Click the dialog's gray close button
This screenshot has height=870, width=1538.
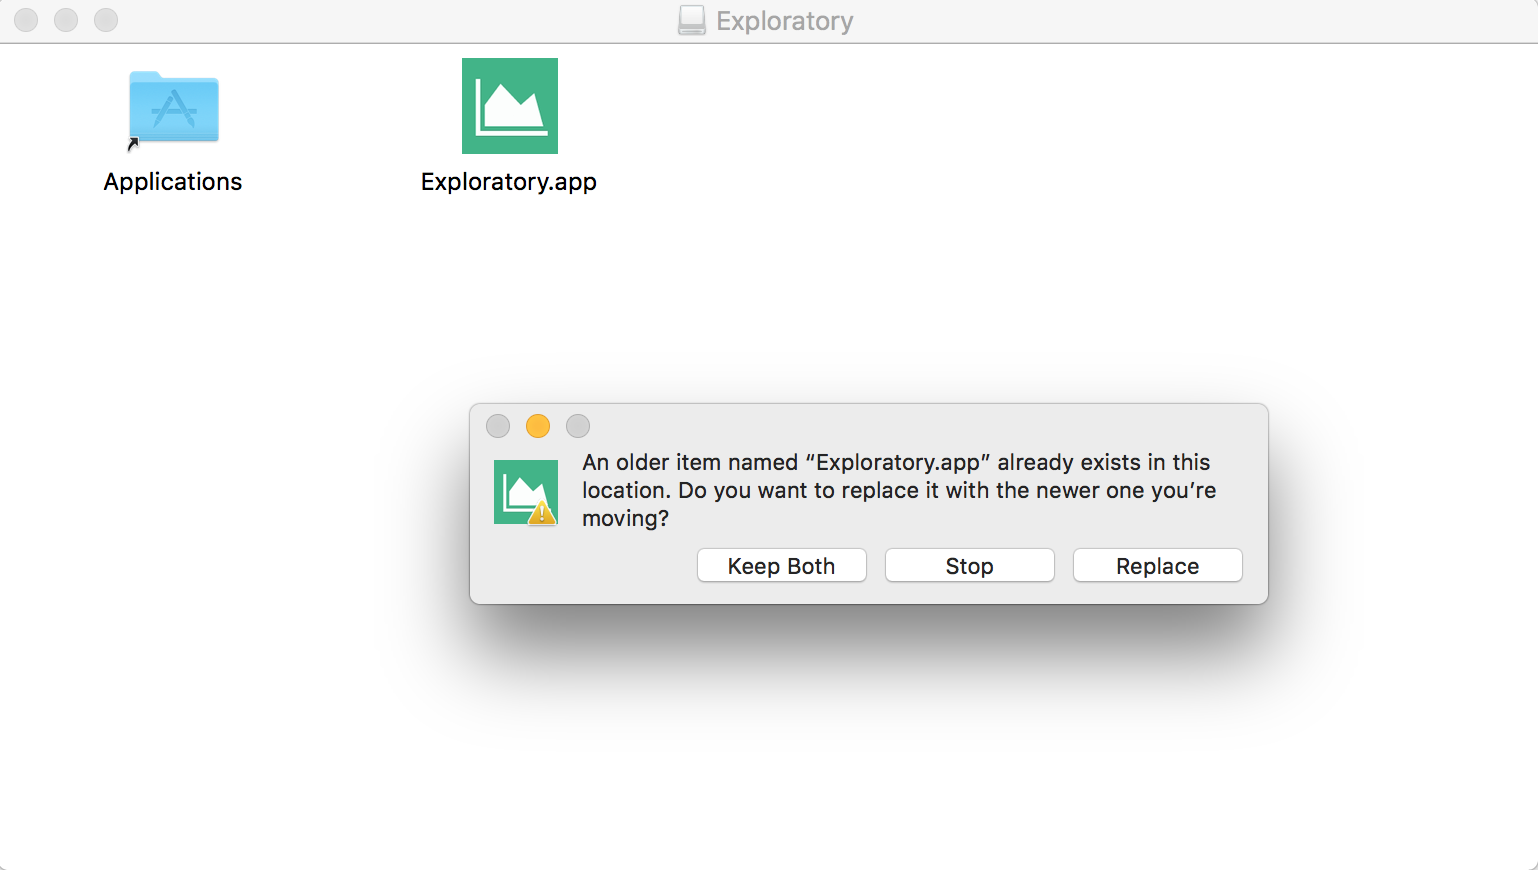(498, 426)
